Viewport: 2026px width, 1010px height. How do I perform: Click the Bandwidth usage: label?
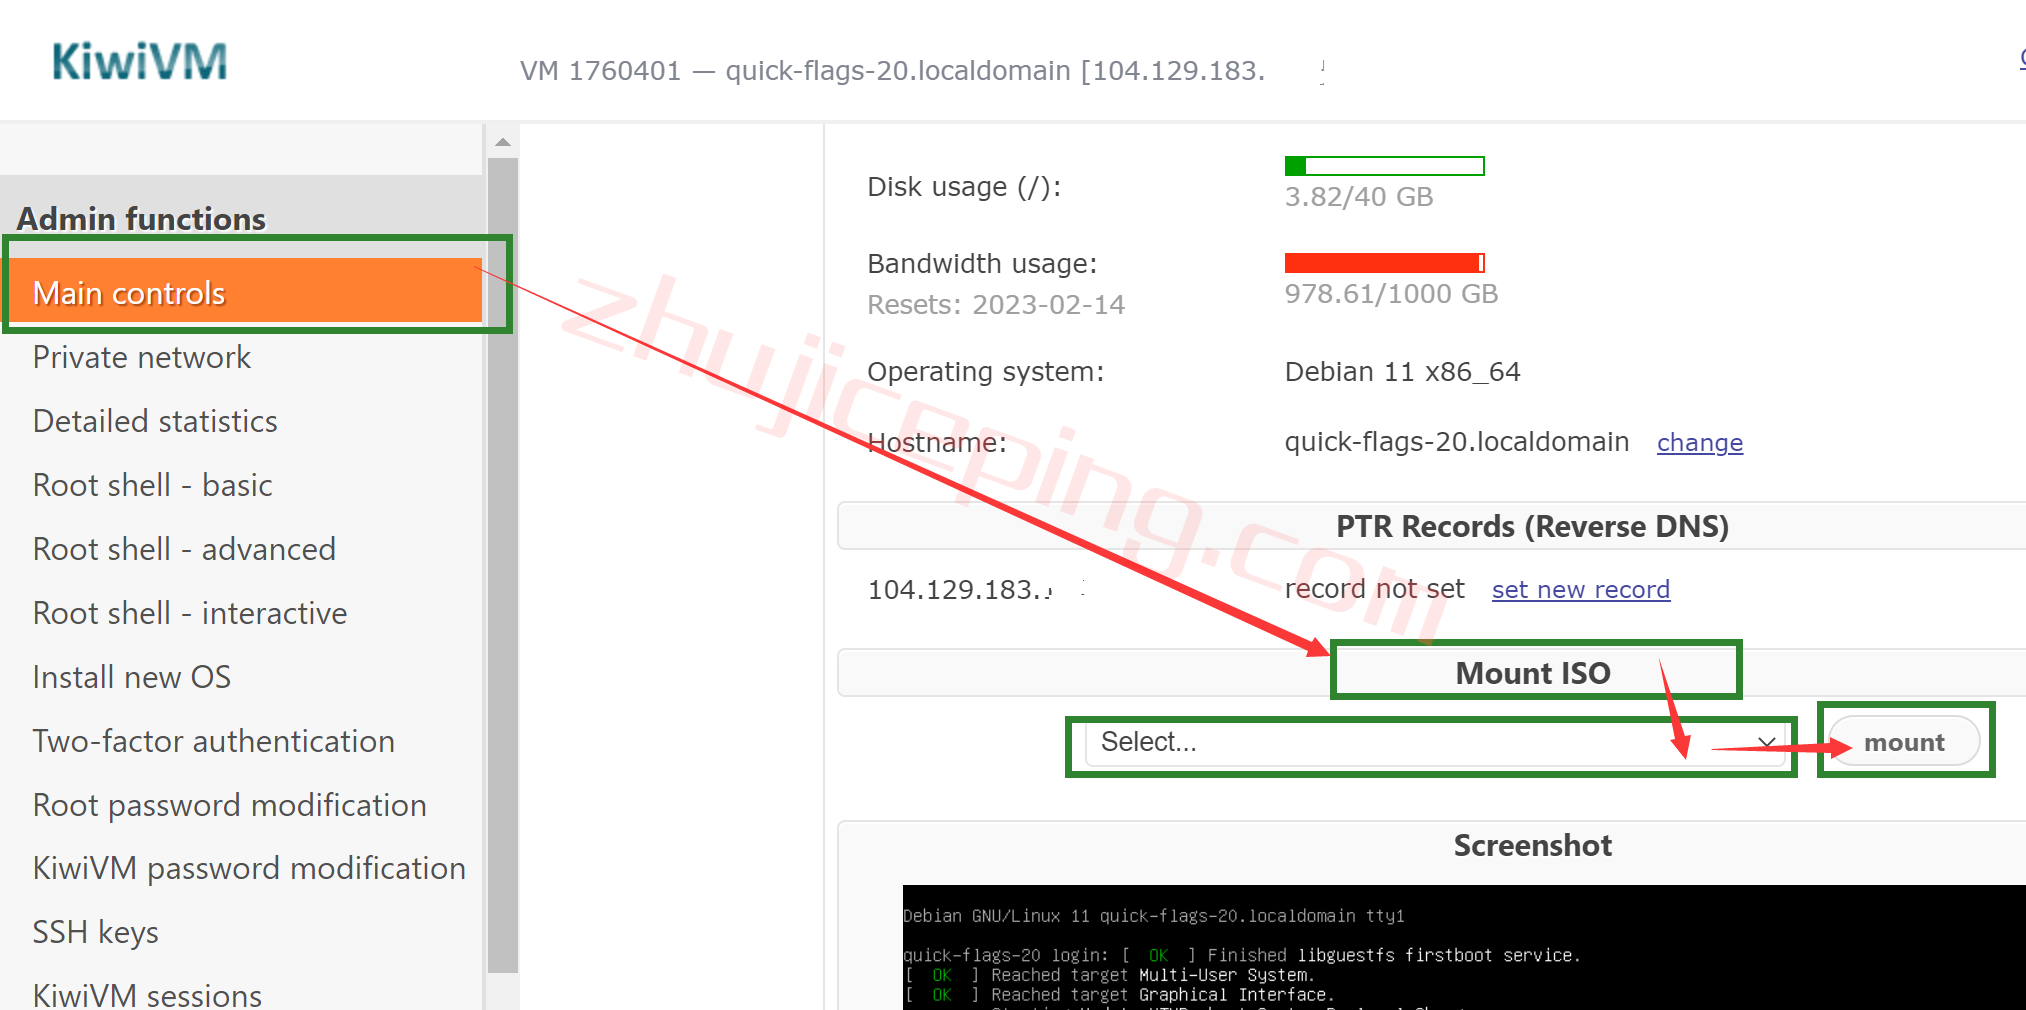(x=982, y=264)
